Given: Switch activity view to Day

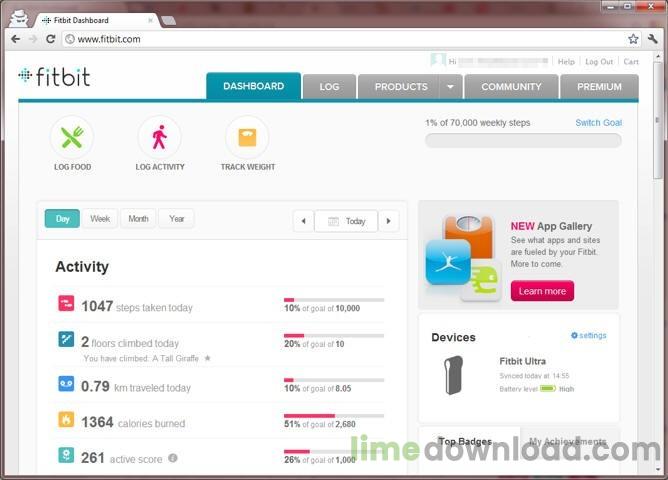Looking at the screenshot, I should click(x=62, y=219).
